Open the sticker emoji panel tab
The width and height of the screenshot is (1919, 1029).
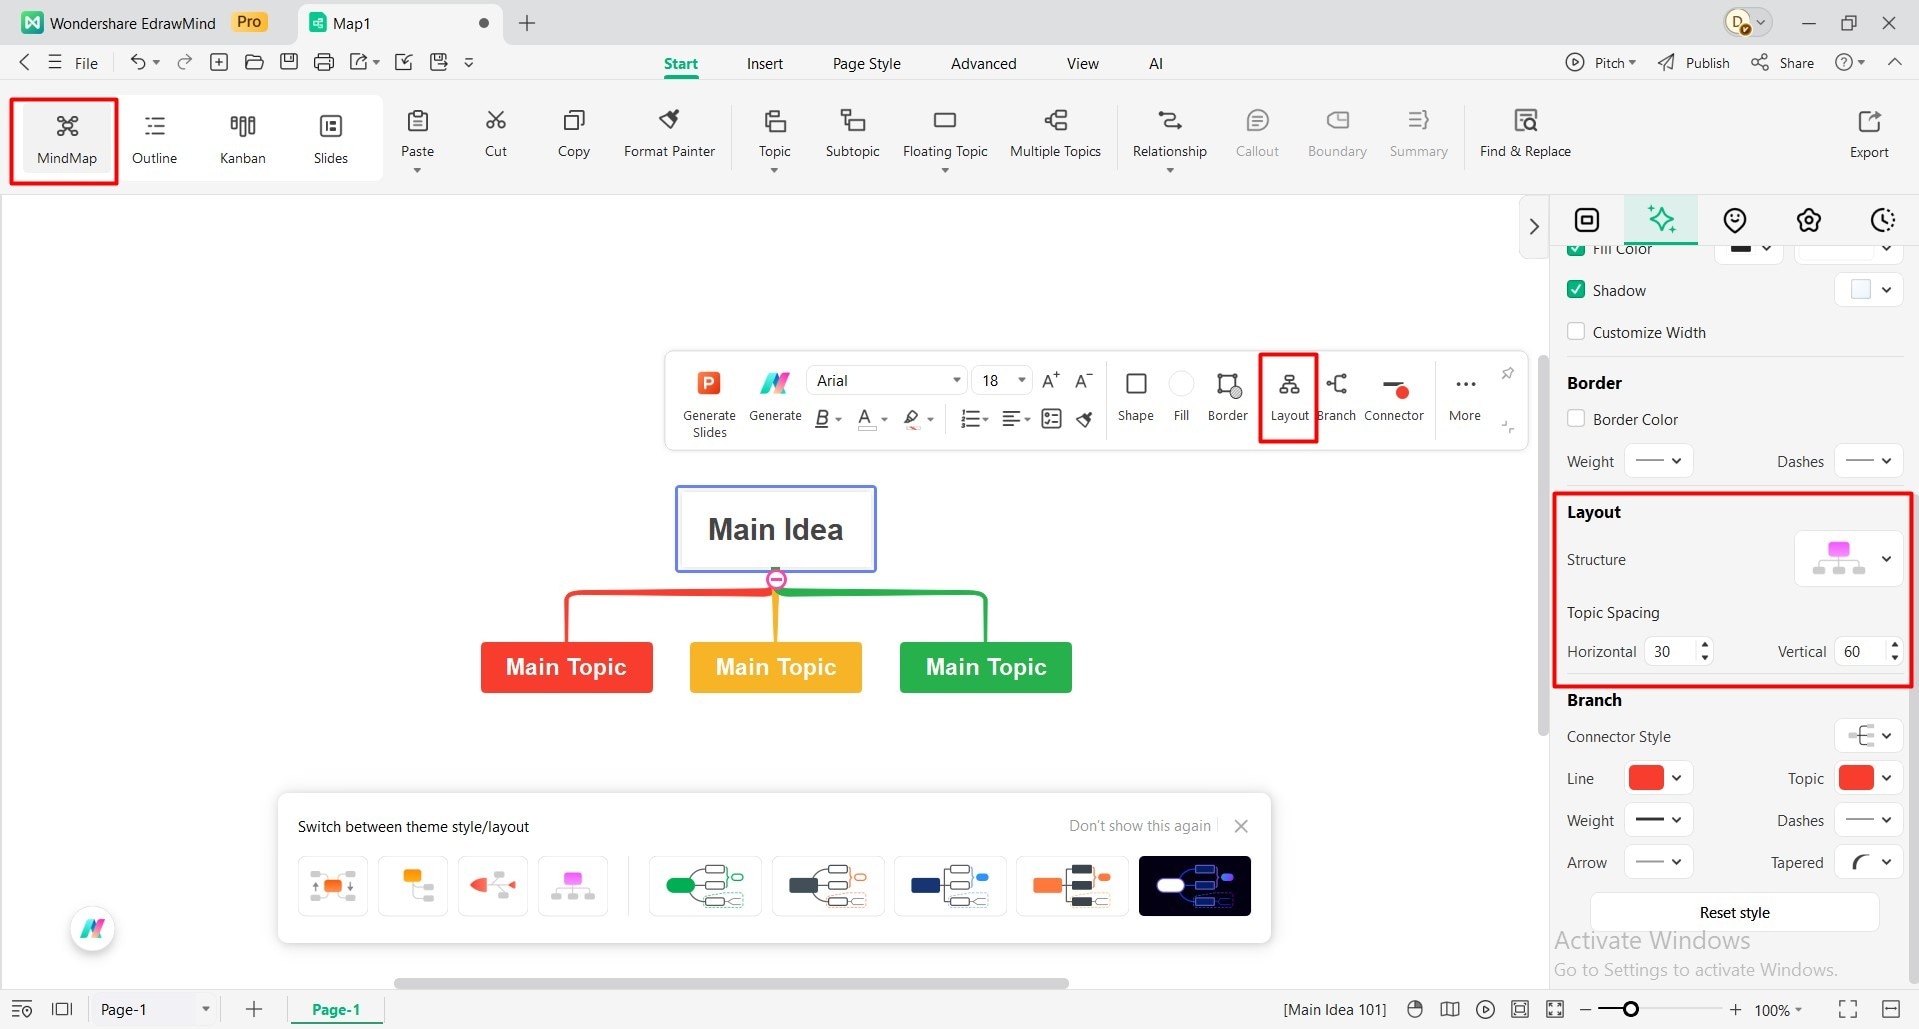pyautogui.click(x=1735, y=220)
